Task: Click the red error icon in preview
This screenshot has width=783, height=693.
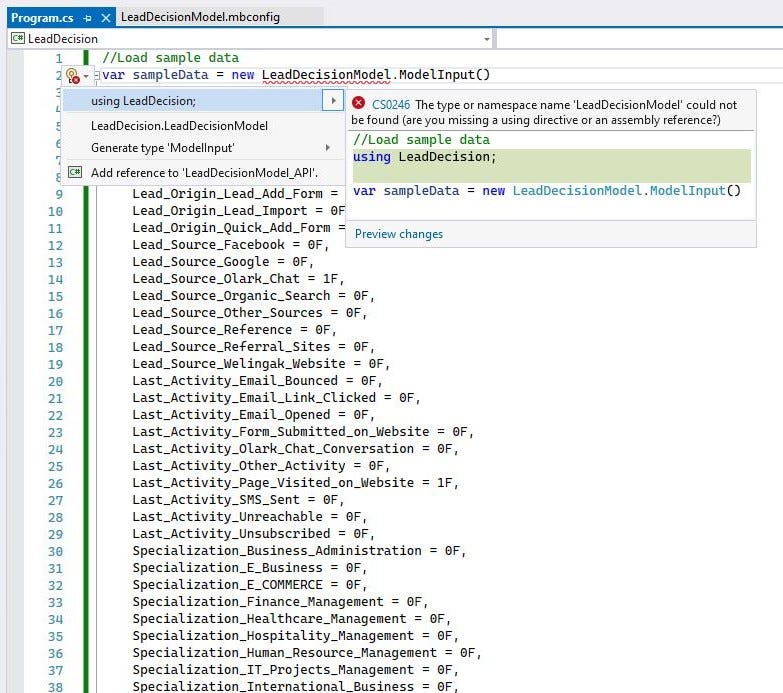Action: click(359, 103)
